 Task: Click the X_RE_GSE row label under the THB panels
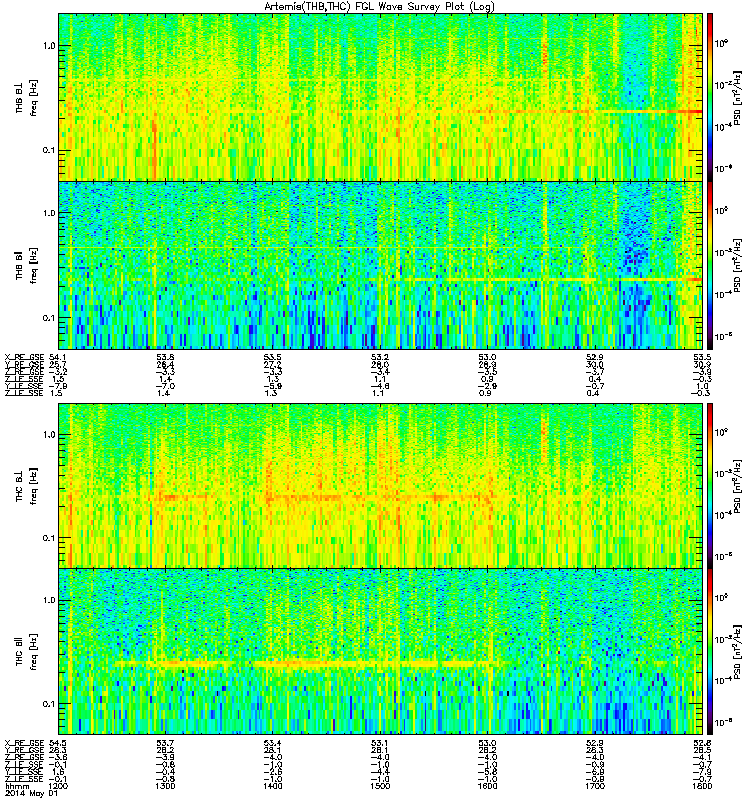(x=24, y=357)
